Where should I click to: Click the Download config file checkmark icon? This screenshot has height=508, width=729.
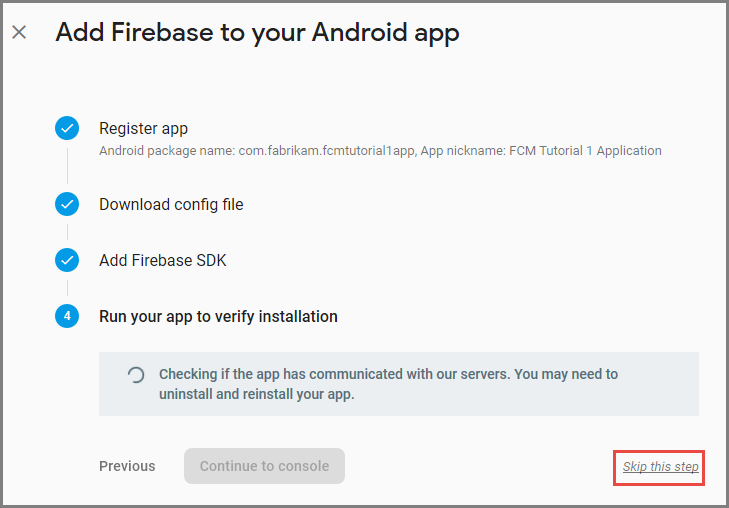pyautogui.click(x=67, y=204)
